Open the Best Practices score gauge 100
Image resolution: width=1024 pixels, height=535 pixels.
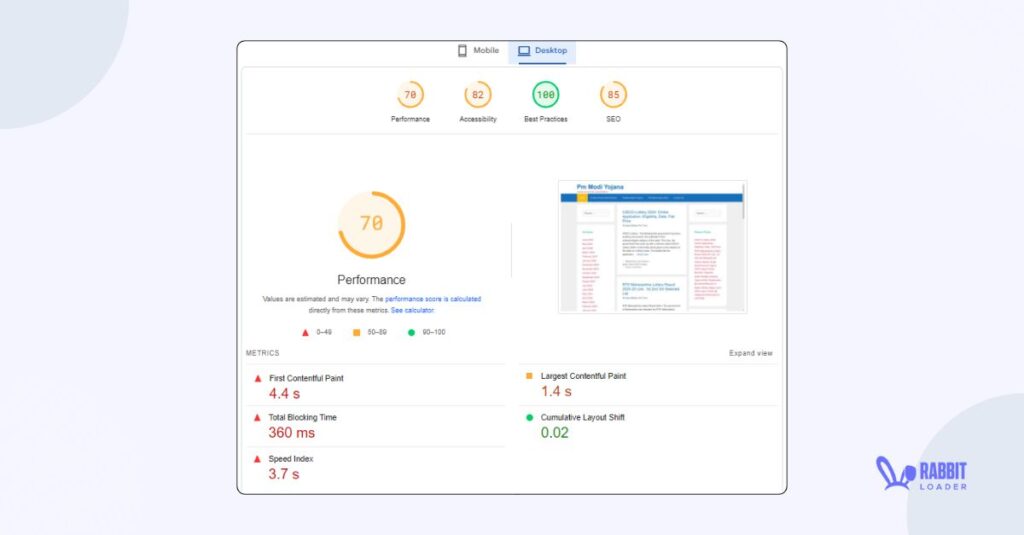pyautogui.click(x=545, y=95)
